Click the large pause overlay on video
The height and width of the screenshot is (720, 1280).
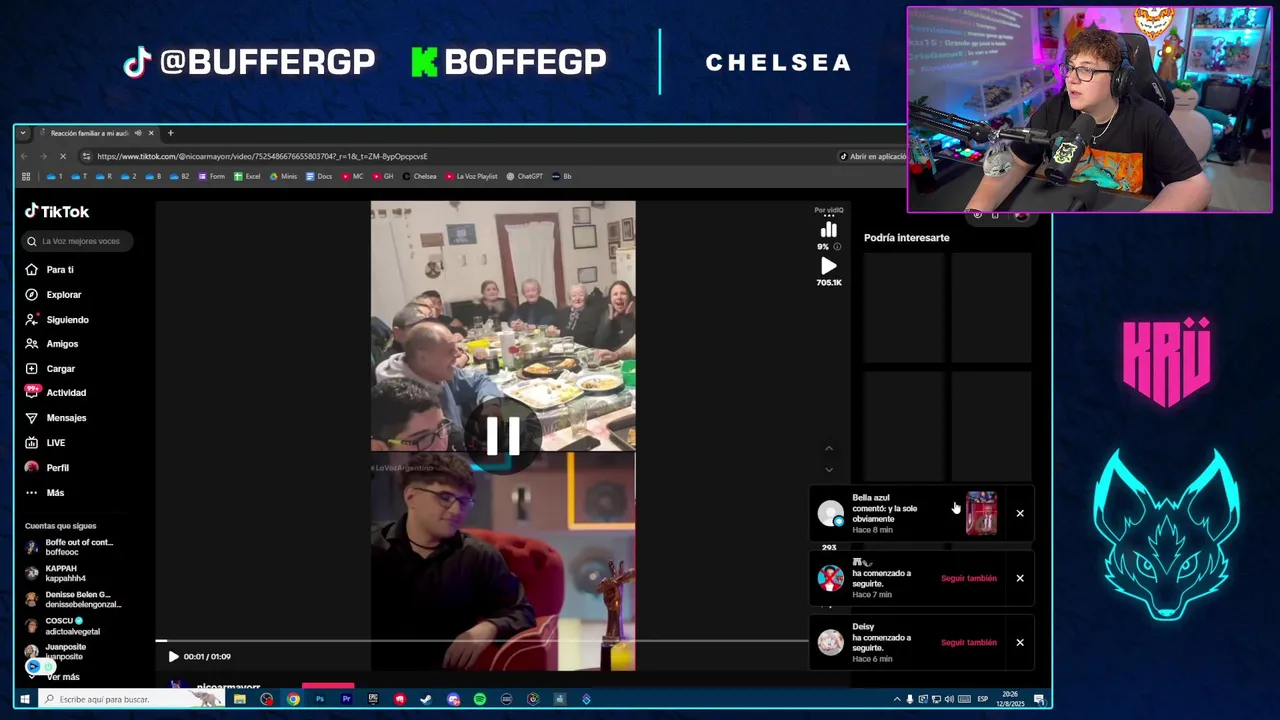pos(503,435)
